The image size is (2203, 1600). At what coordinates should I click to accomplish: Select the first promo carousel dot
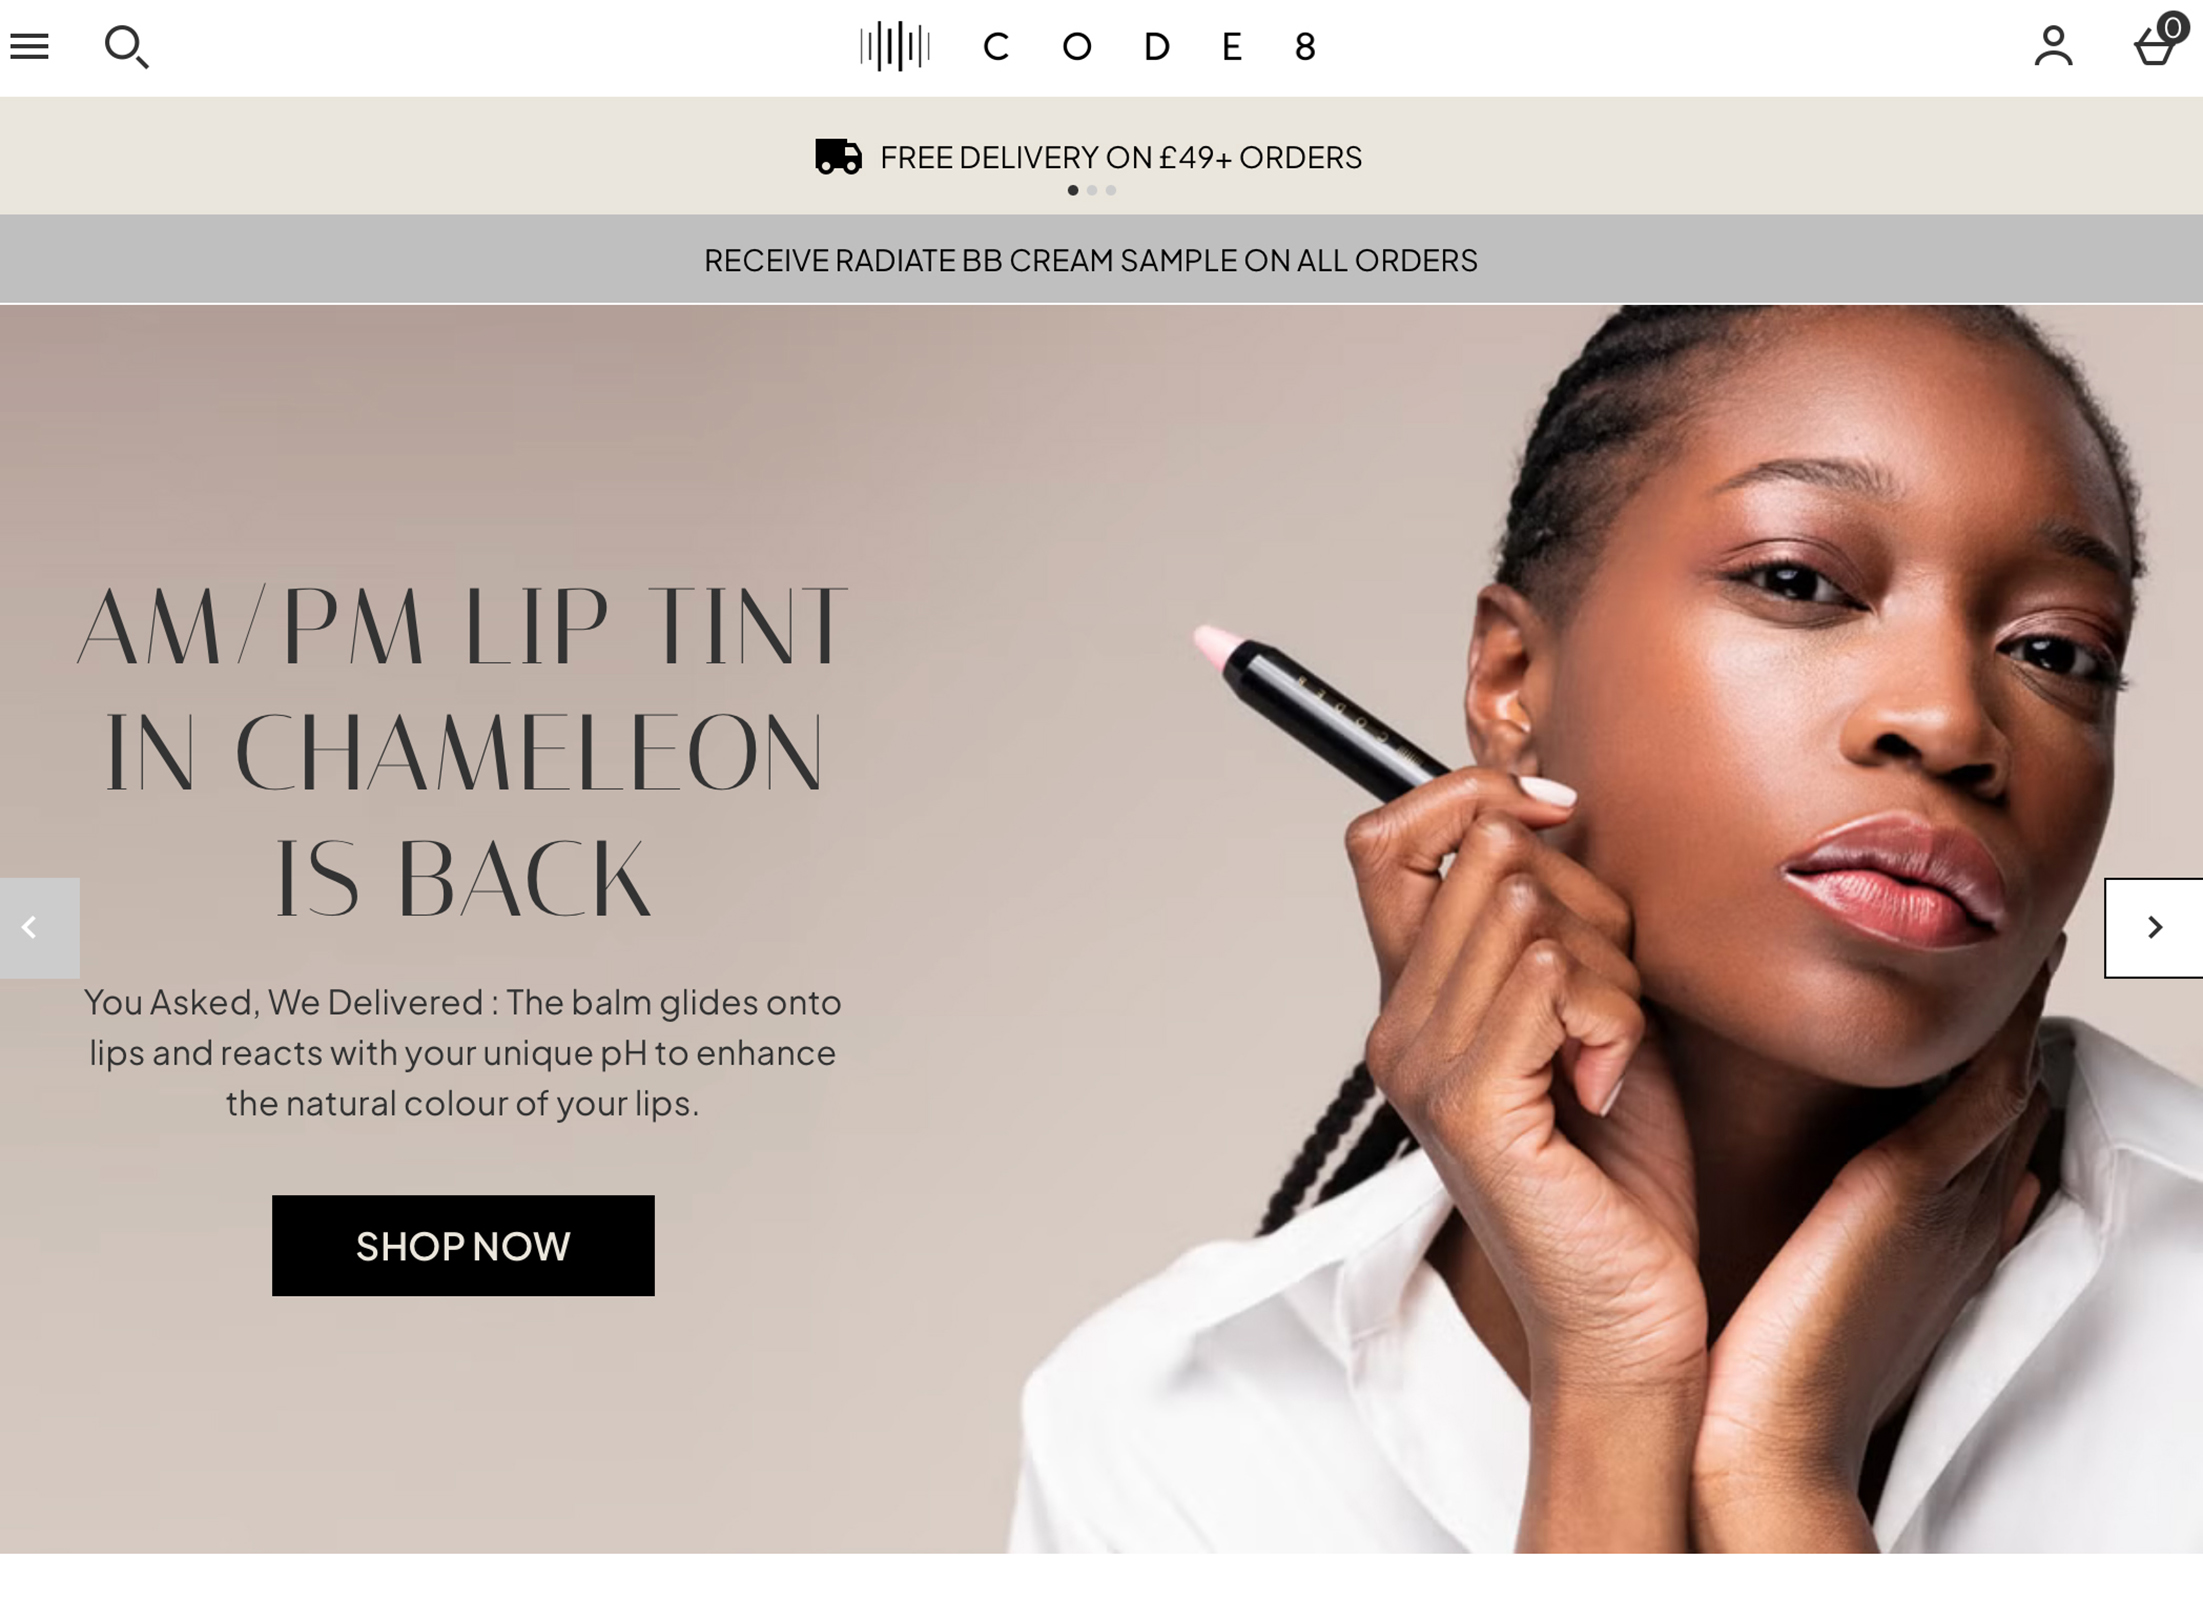tap(1073, 190)
